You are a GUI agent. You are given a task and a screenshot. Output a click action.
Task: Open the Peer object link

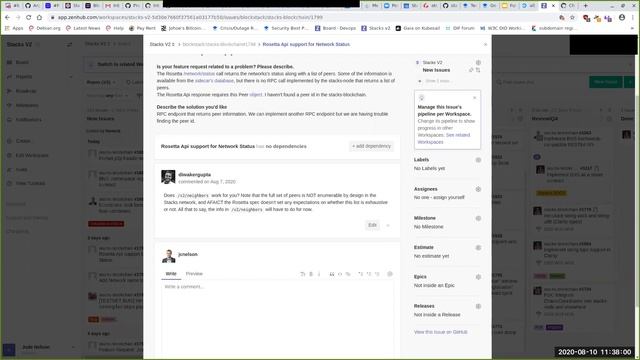[256, 95]
